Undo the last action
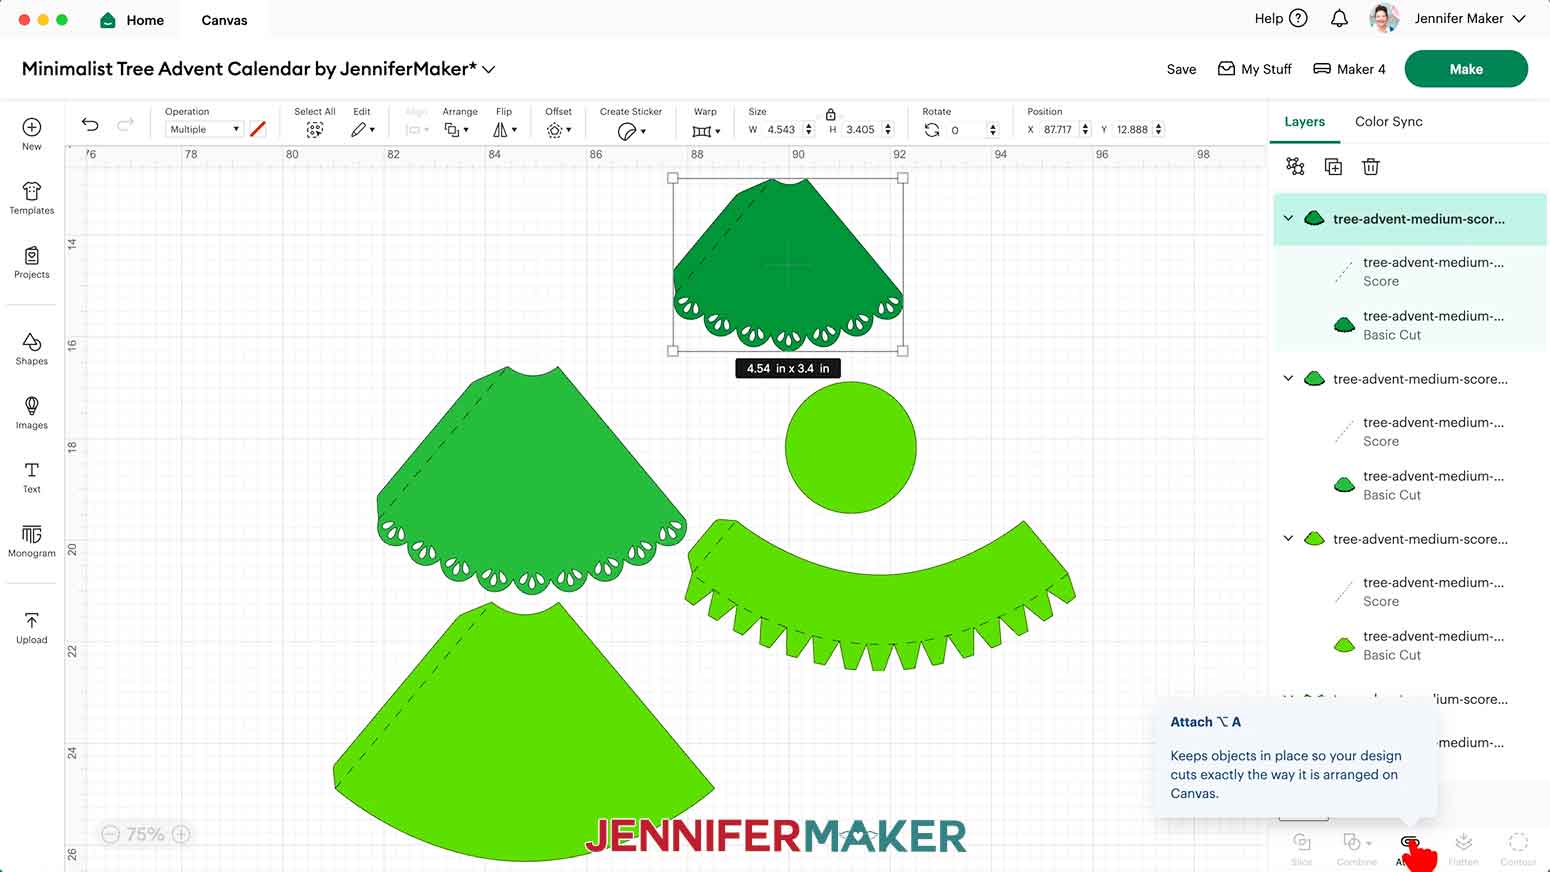The image size is (1550, 872). point(90,125)
